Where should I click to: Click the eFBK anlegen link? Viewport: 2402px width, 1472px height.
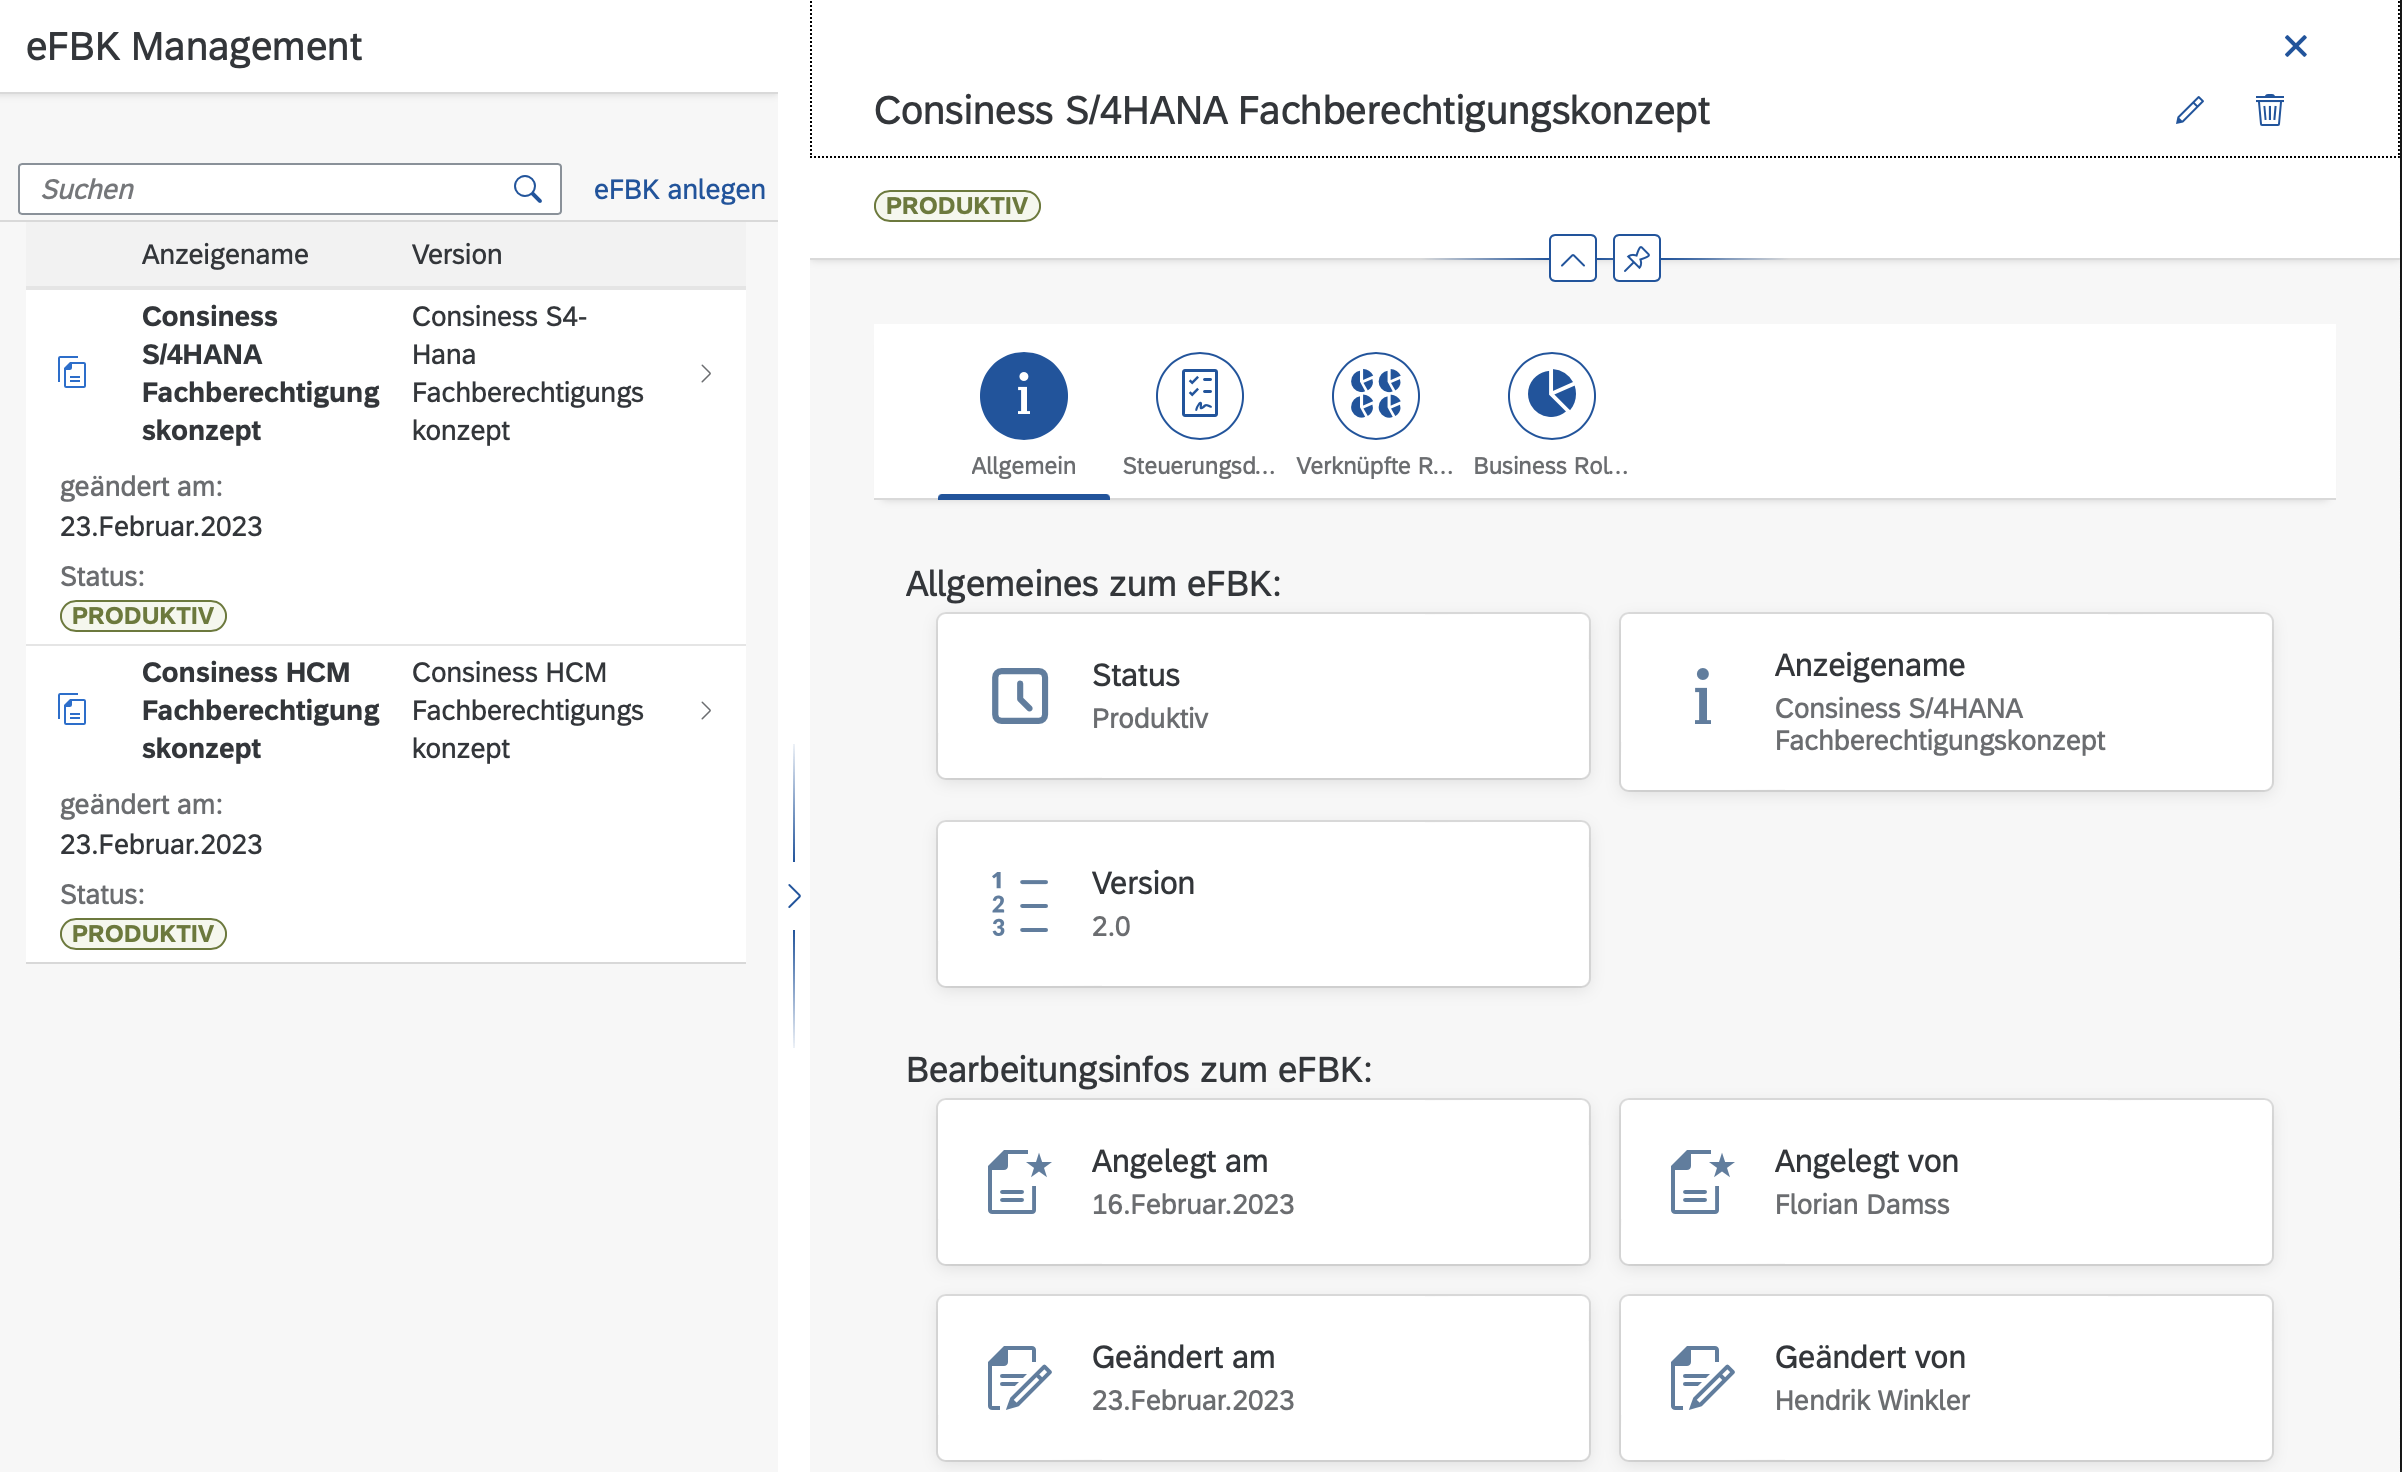pos(679,189)
